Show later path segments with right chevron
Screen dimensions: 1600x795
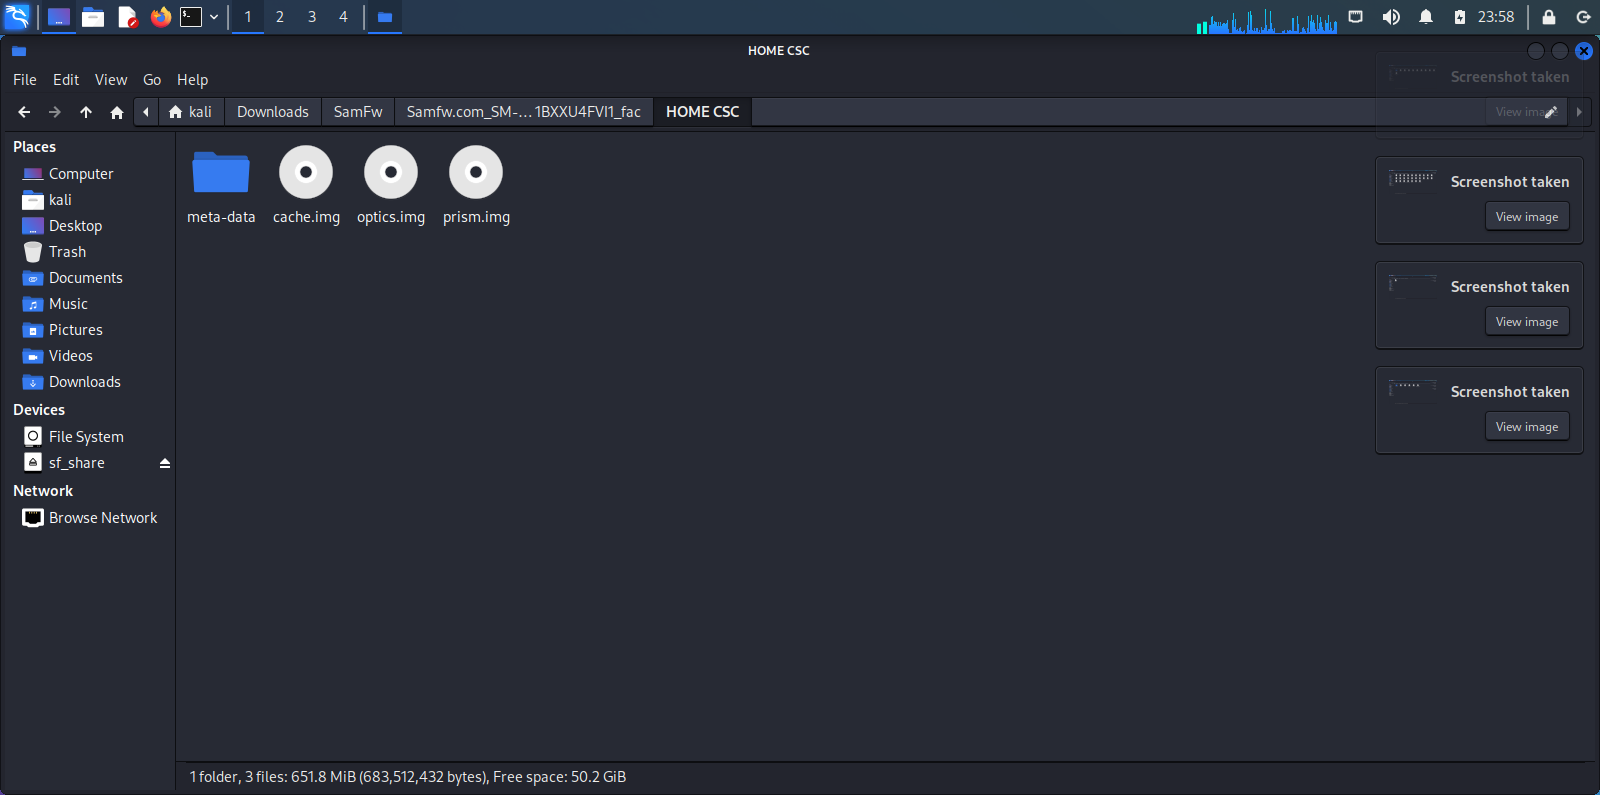[x=1579, y=112]
